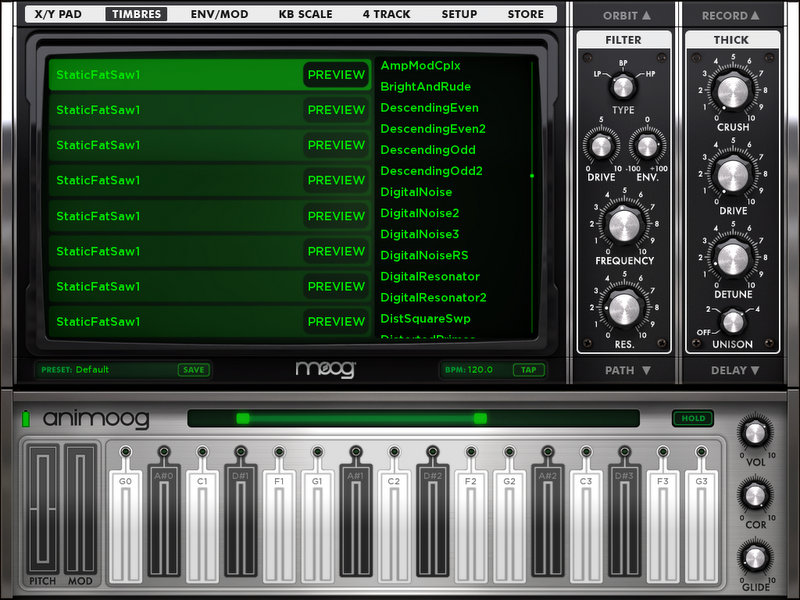The width and height of the screenshot is (800, 600).
Task: Select DigitalNoise timbre
Action: click(x=416, y=192)
